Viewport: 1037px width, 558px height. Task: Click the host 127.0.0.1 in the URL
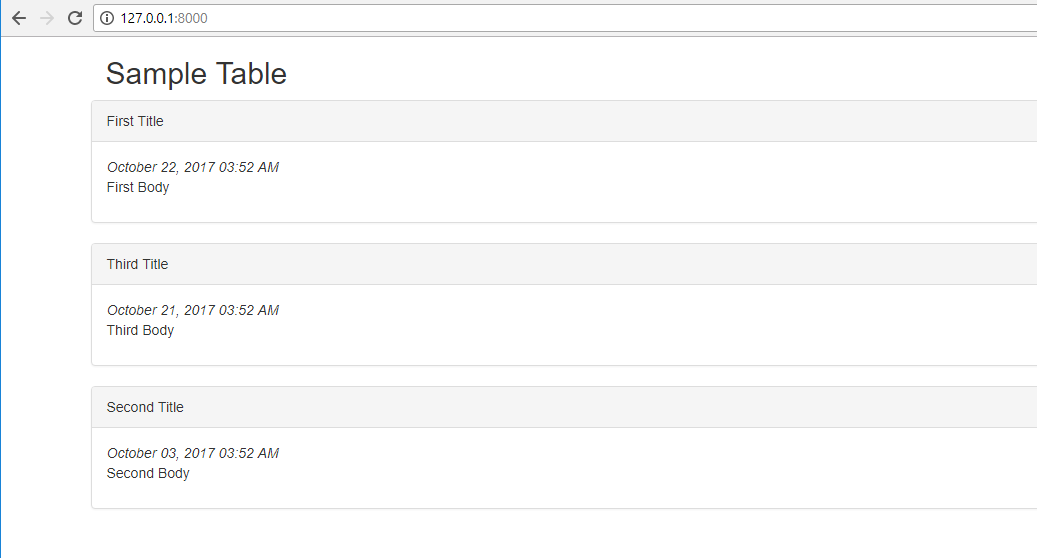pos(147,18)
